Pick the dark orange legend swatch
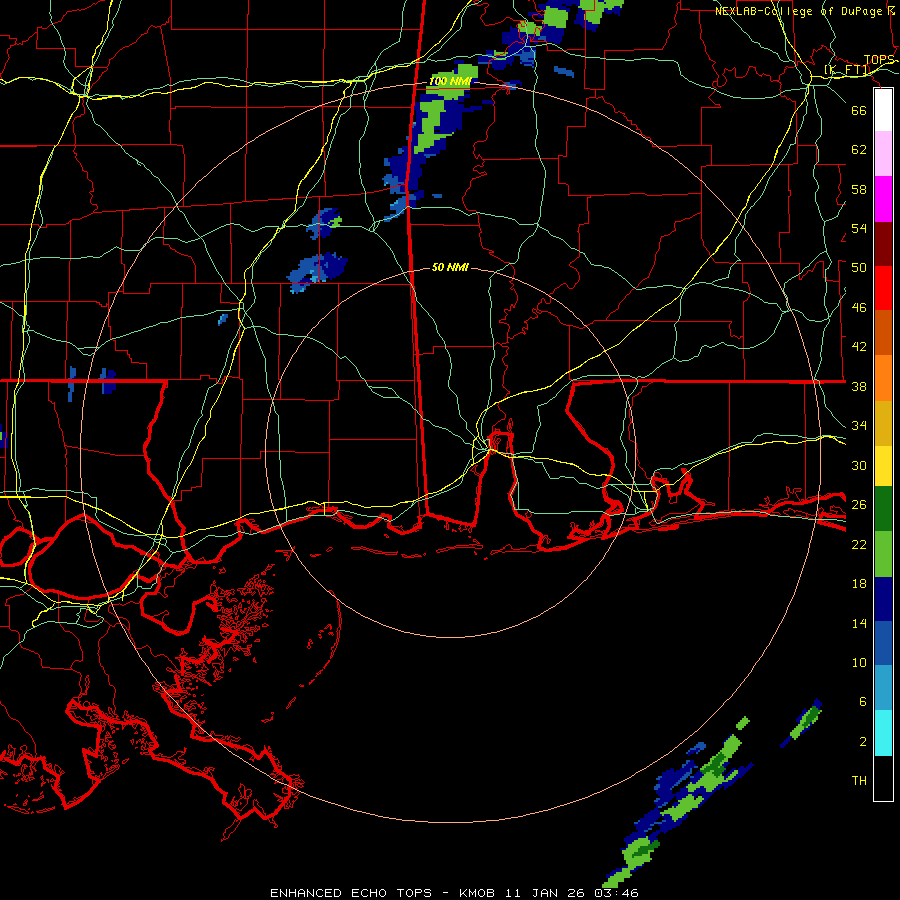Viewport: 900px width, 900px height. [x=883, y=332]
